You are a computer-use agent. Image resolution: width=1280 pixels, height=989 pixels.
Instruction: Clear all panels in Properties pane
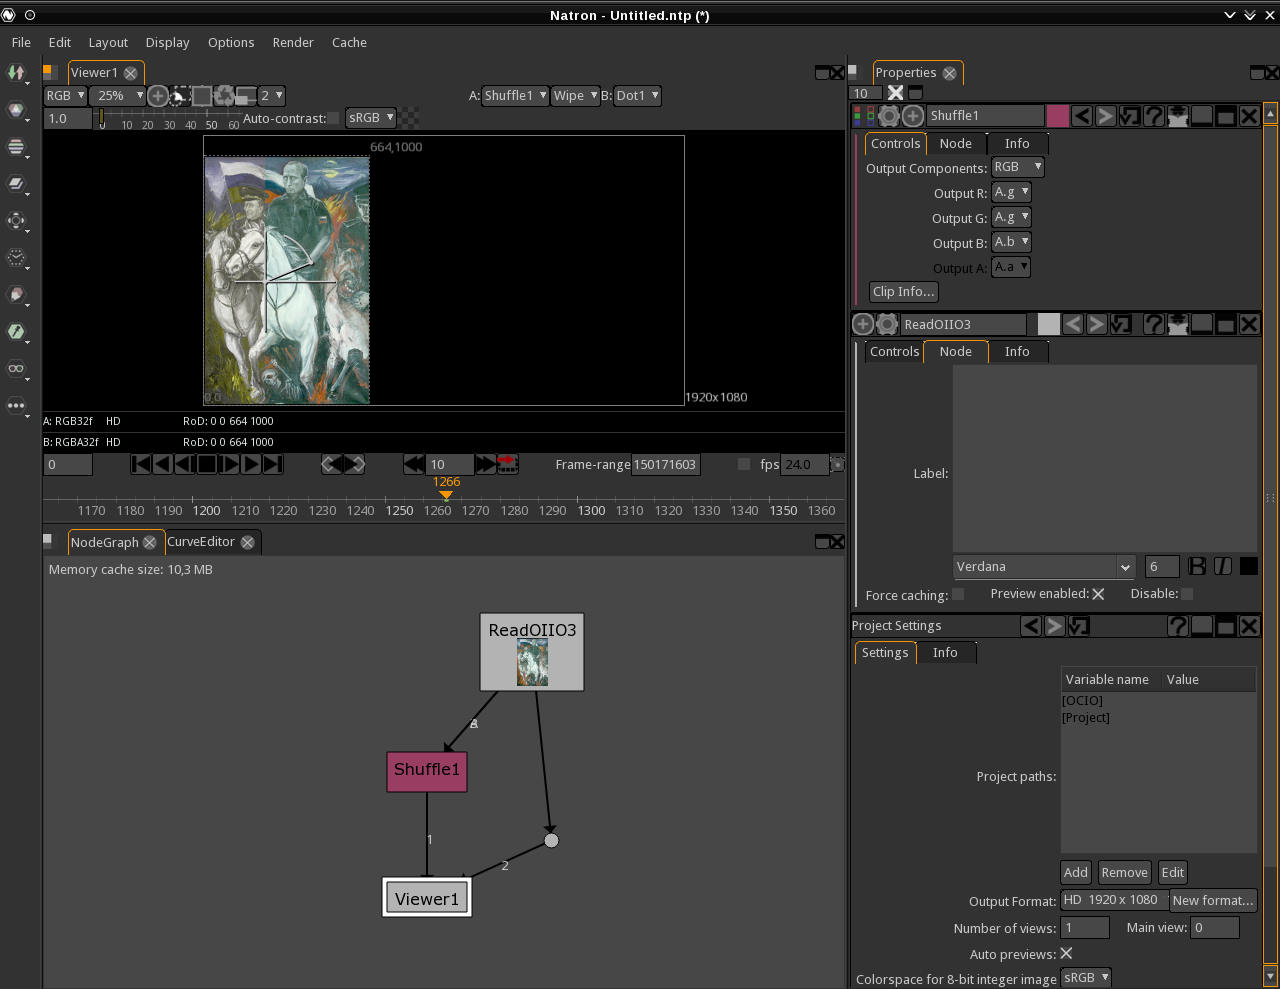click(x=896, y=93)
